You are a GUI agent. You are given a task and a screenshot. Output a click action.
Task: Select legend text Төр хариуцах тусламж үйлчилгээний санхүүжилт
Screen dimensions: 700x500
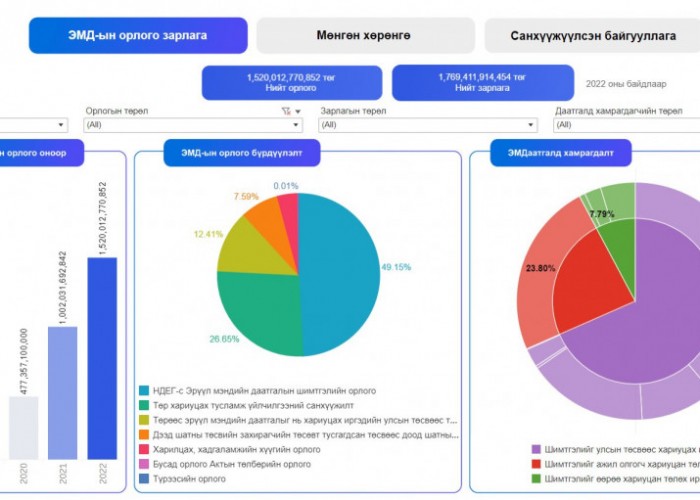(253, 405)
